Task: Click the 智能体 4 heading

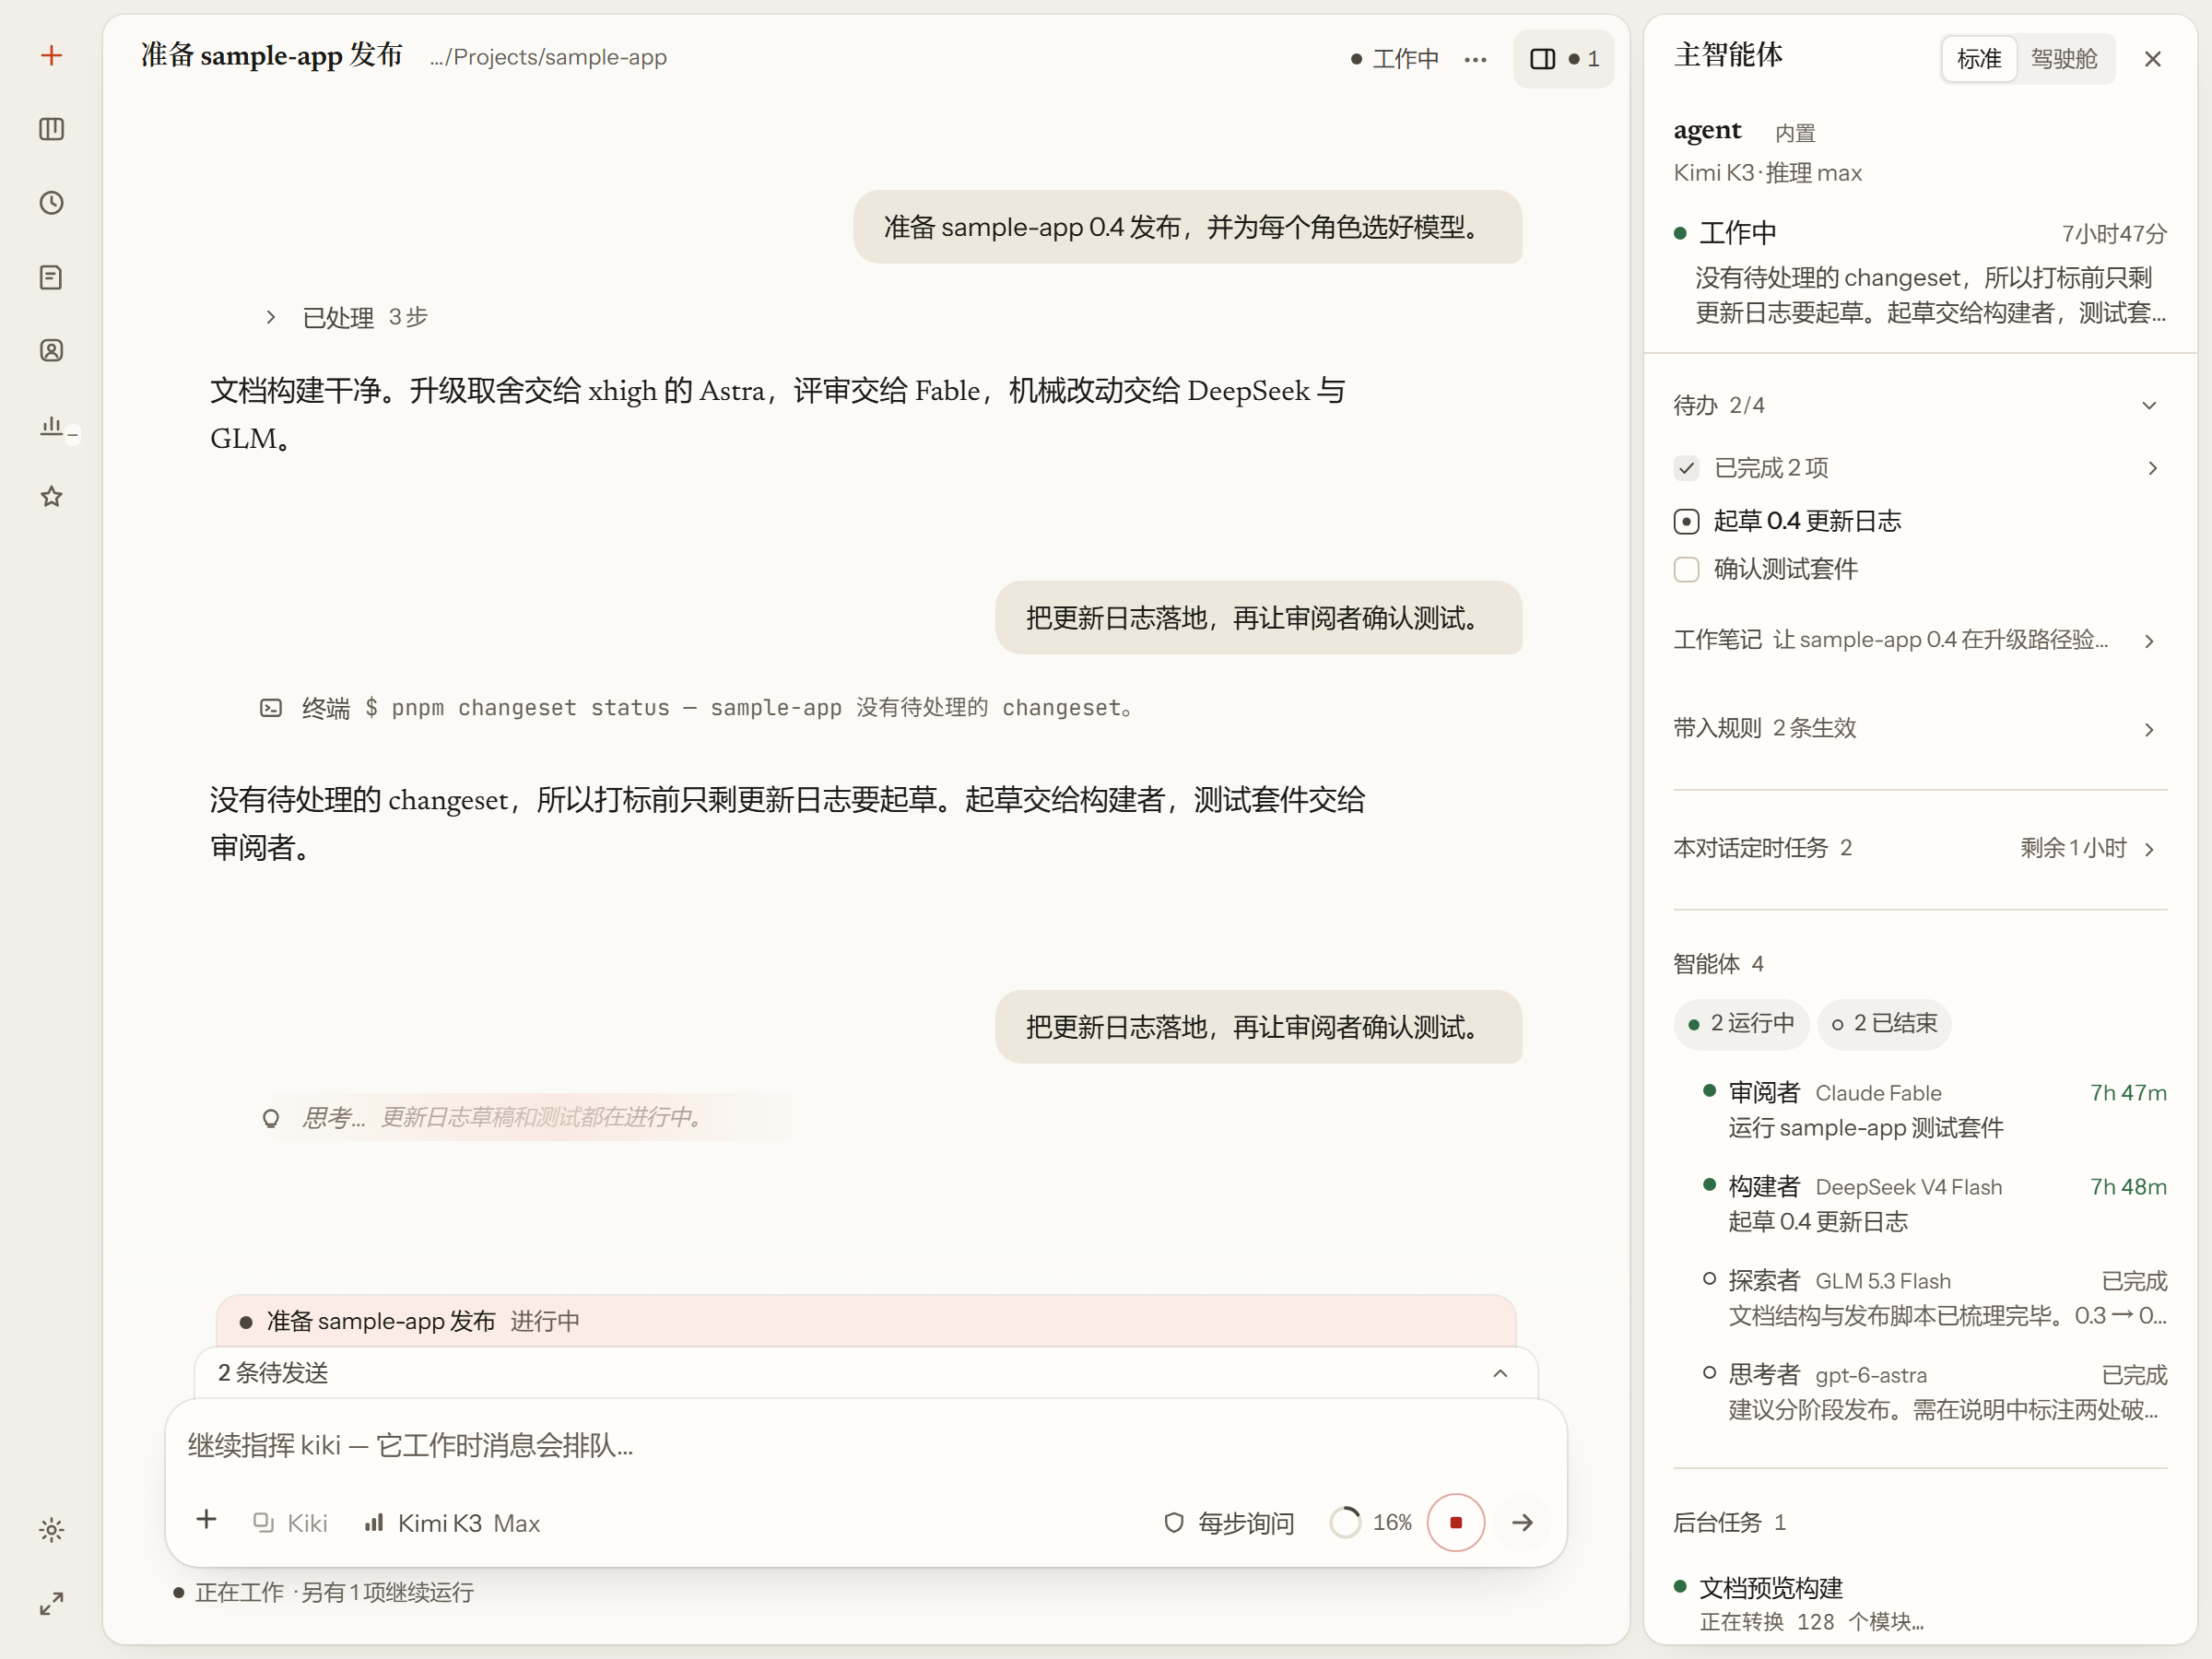Action: coord(1718,964)
